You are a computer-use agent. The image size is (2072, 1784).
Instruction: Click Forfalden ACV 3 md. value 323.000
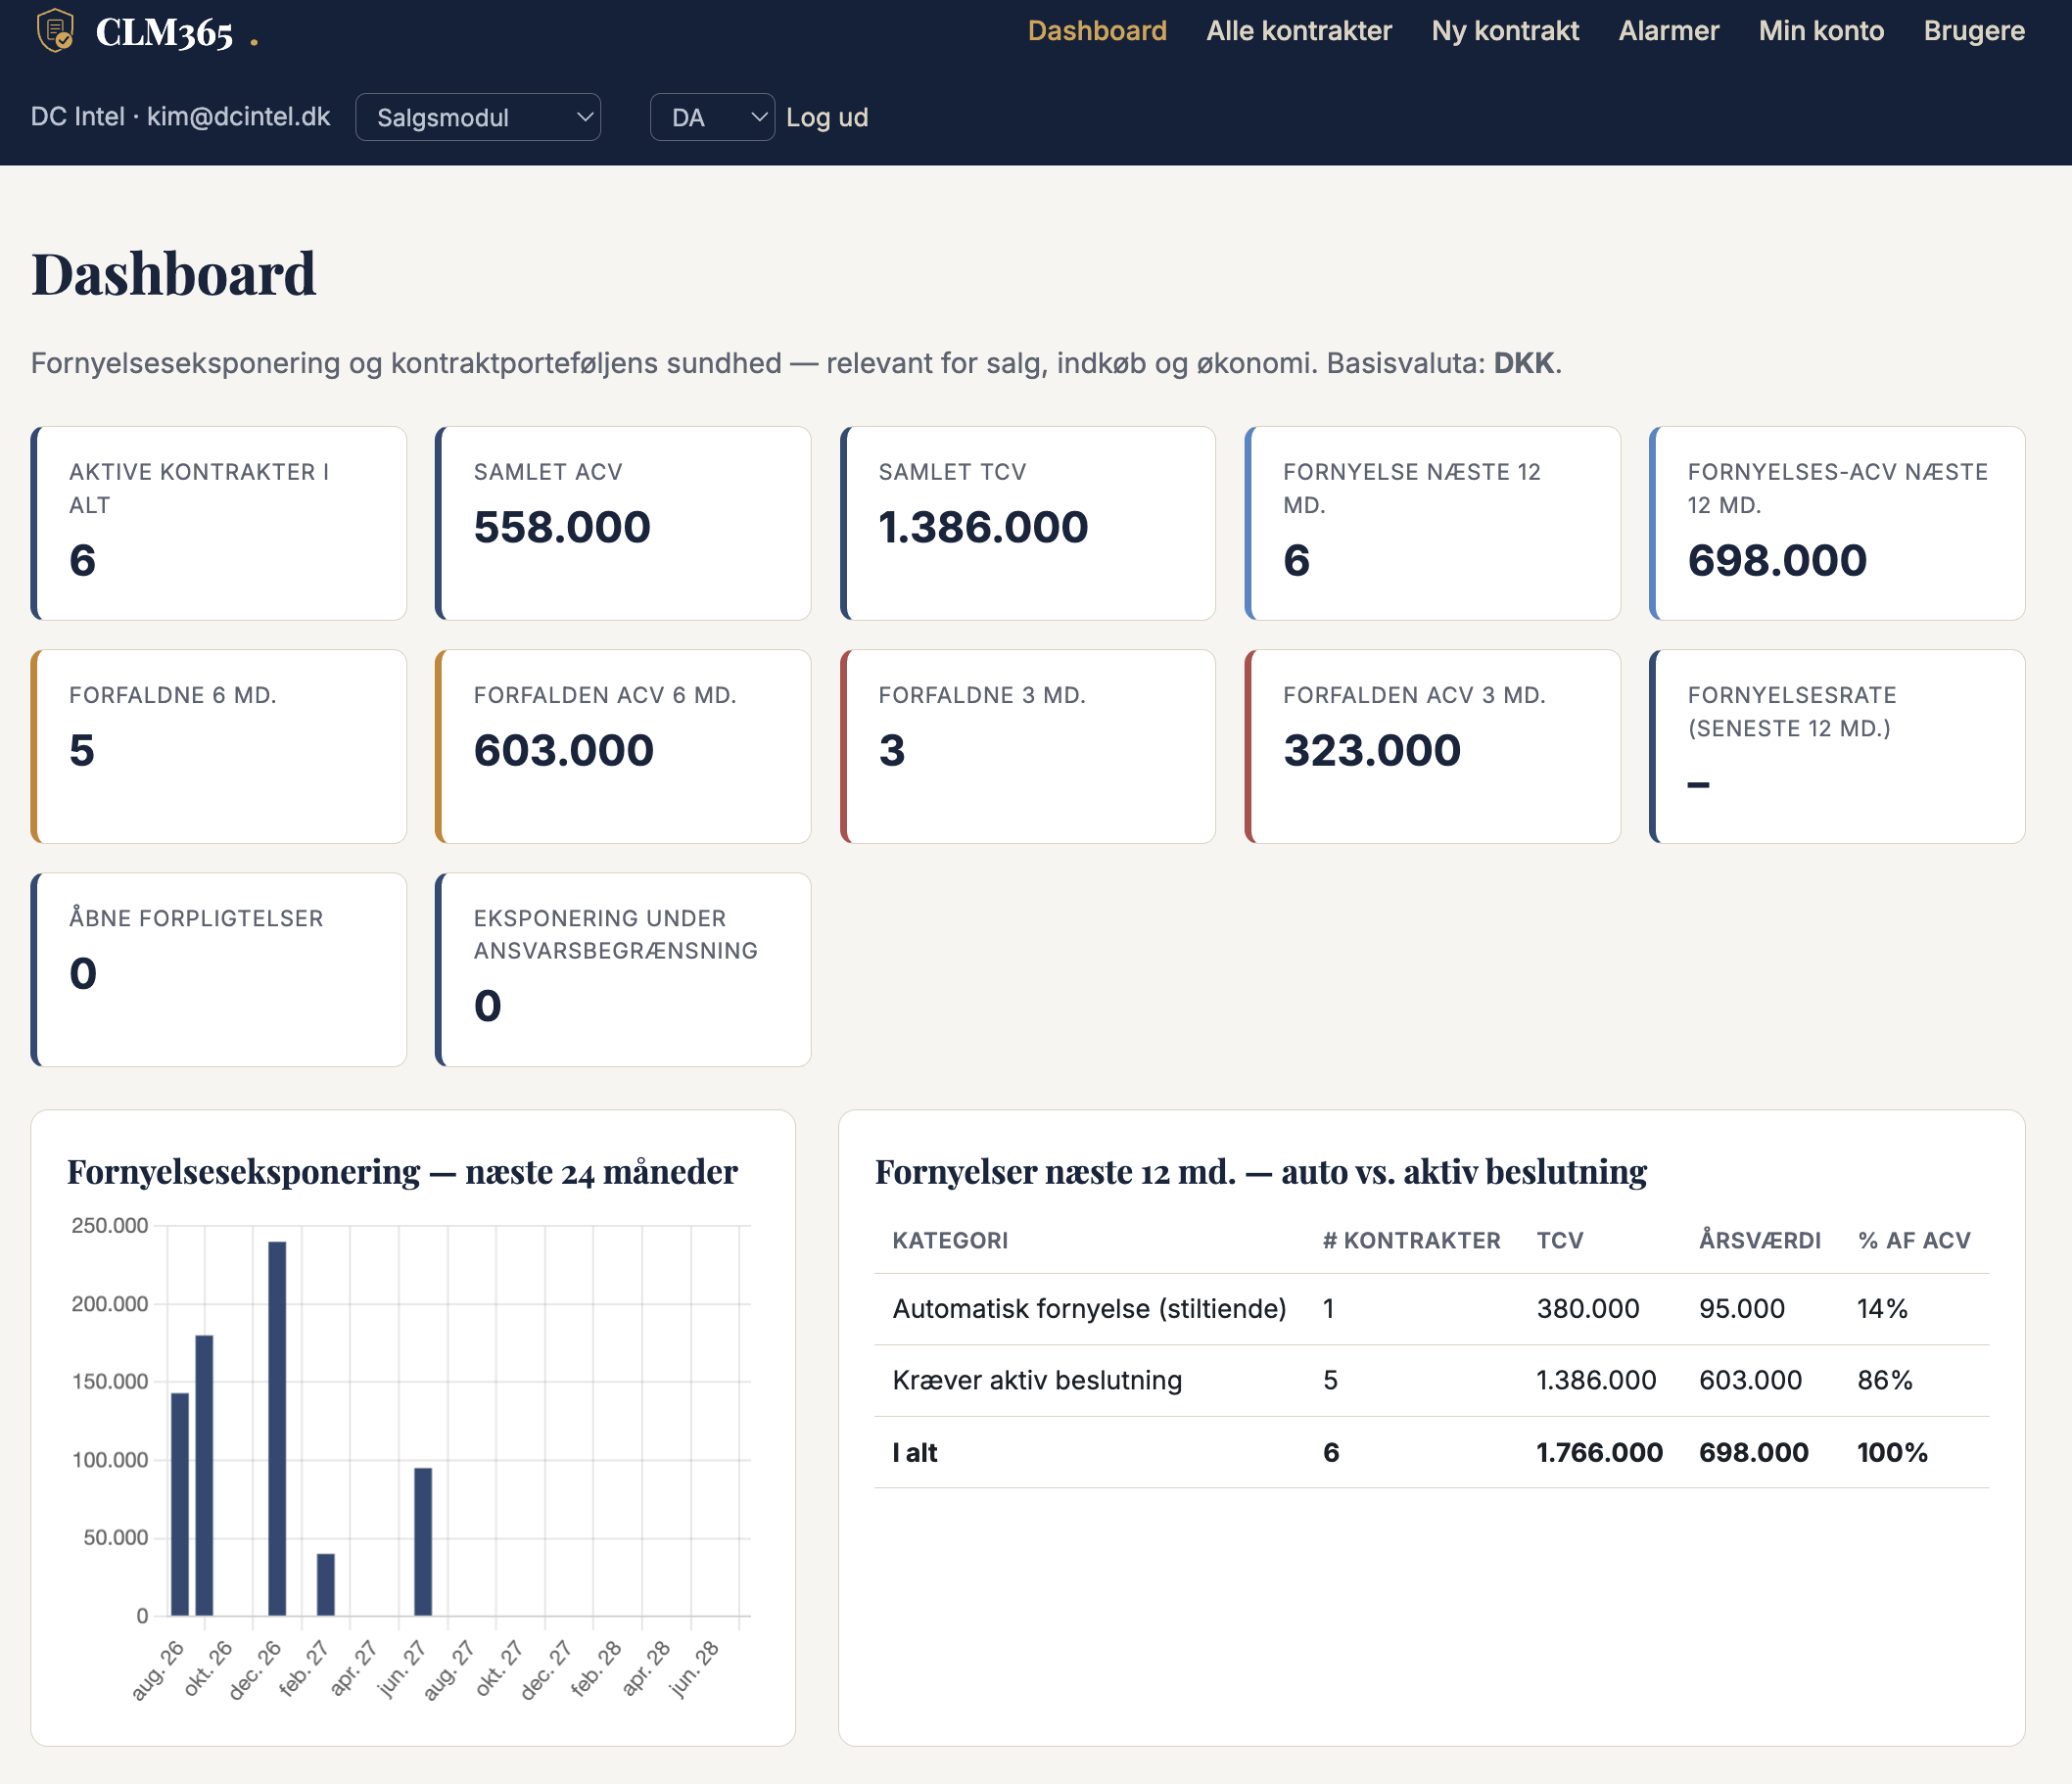pos(1372,750)
